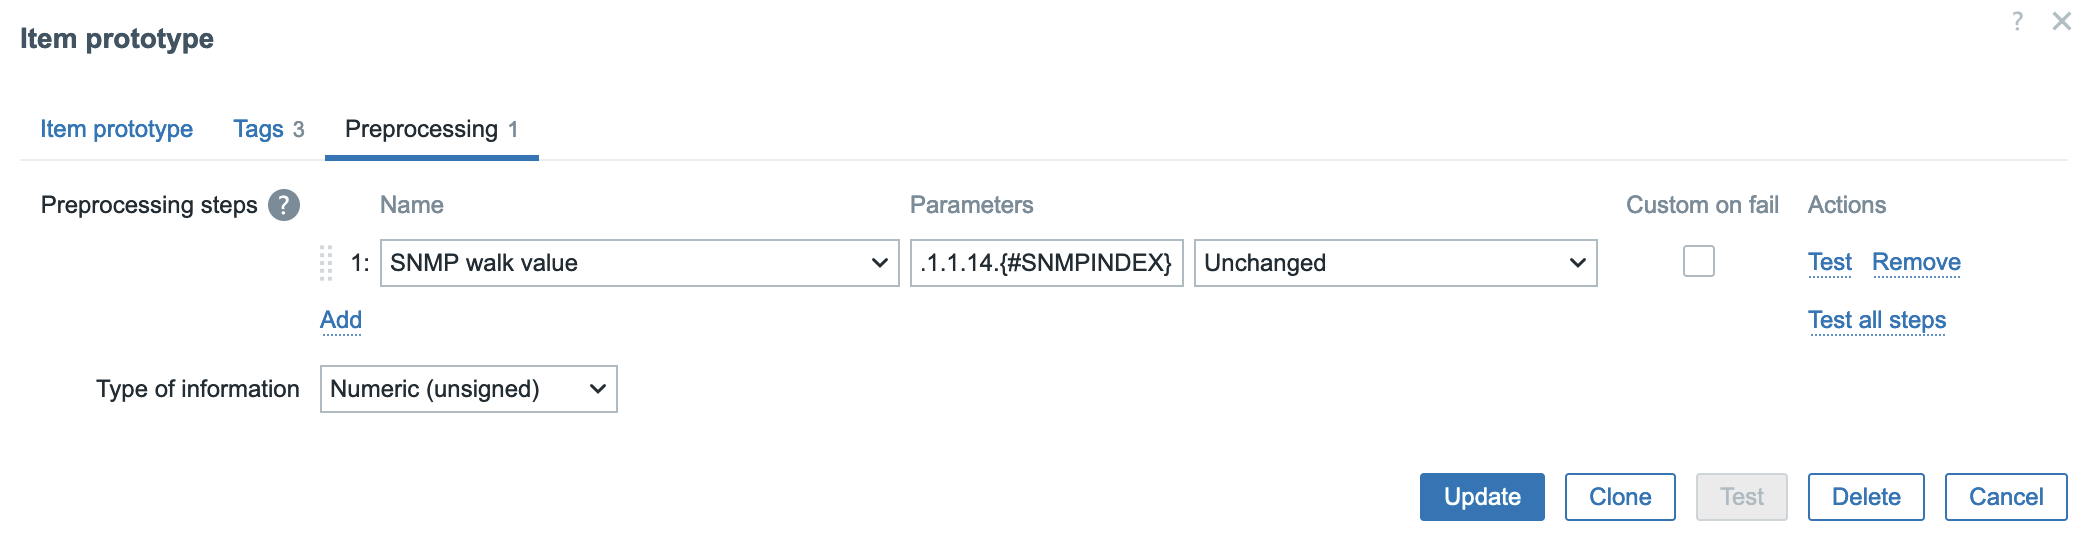Click the Update button

(1482, 497)
